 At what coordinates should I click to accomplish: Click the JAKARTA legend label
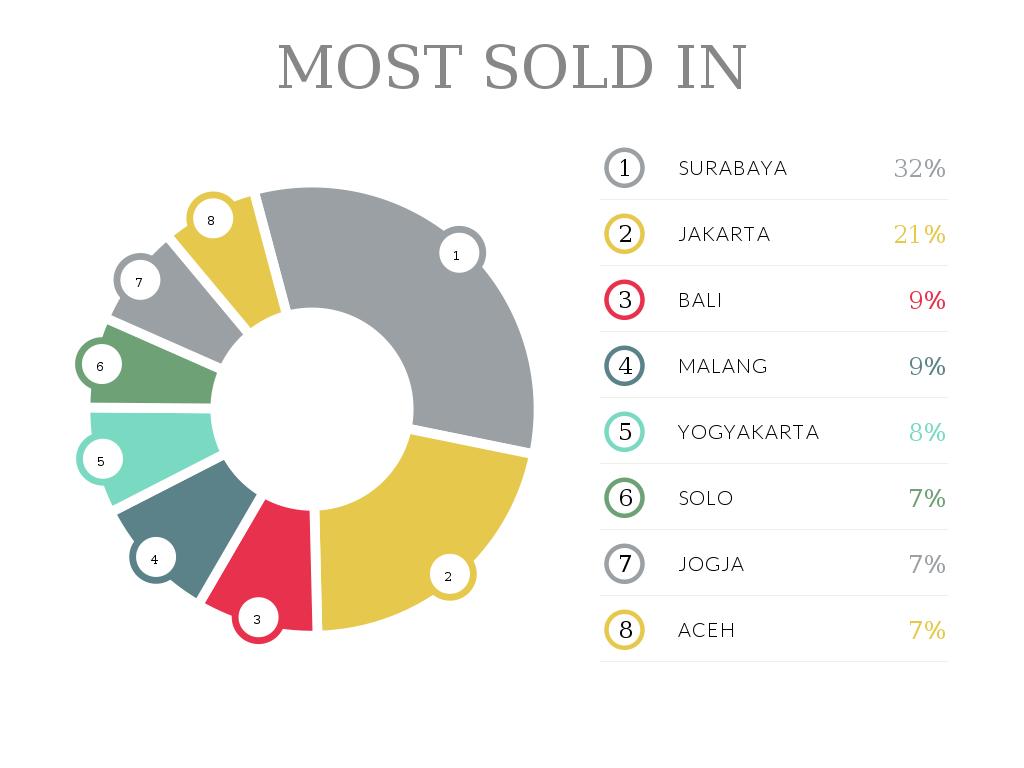pyautogui.click(x=724, y=234)
